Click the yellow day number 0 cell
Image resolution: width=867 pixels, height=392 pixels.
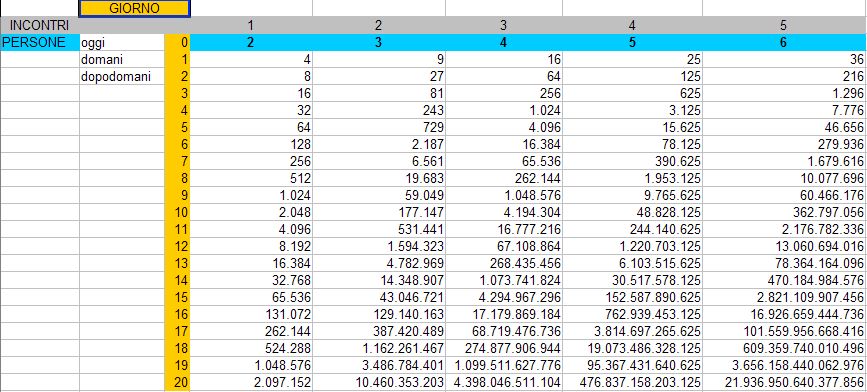177,43
